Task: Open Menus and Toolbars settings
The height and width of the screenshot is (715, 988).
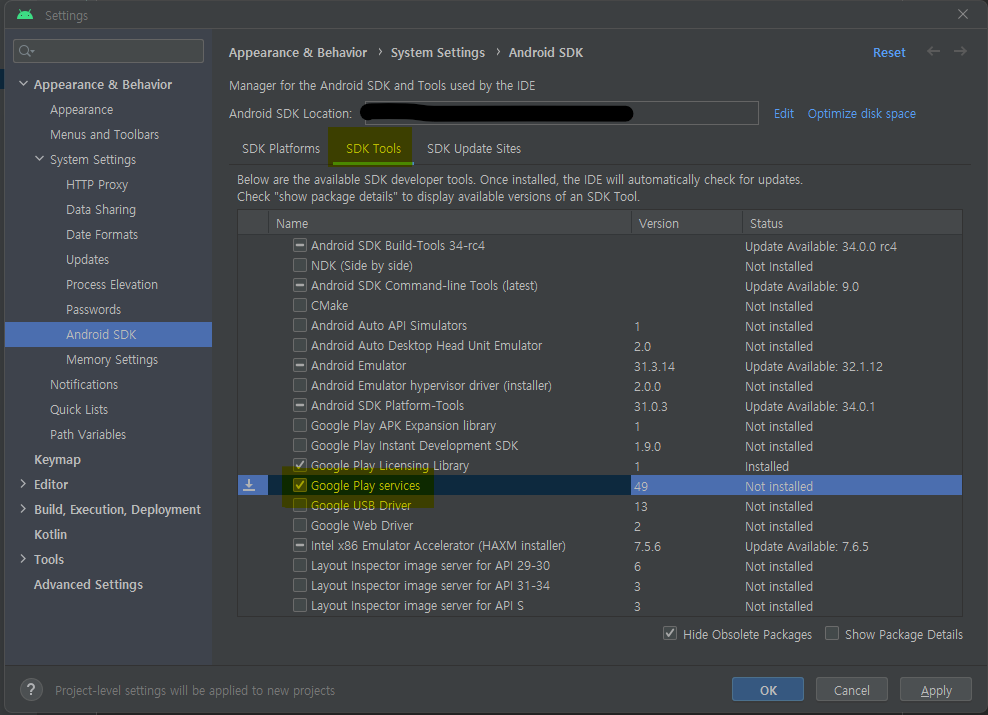Action: pyautogui.click(x=105, y=134)
